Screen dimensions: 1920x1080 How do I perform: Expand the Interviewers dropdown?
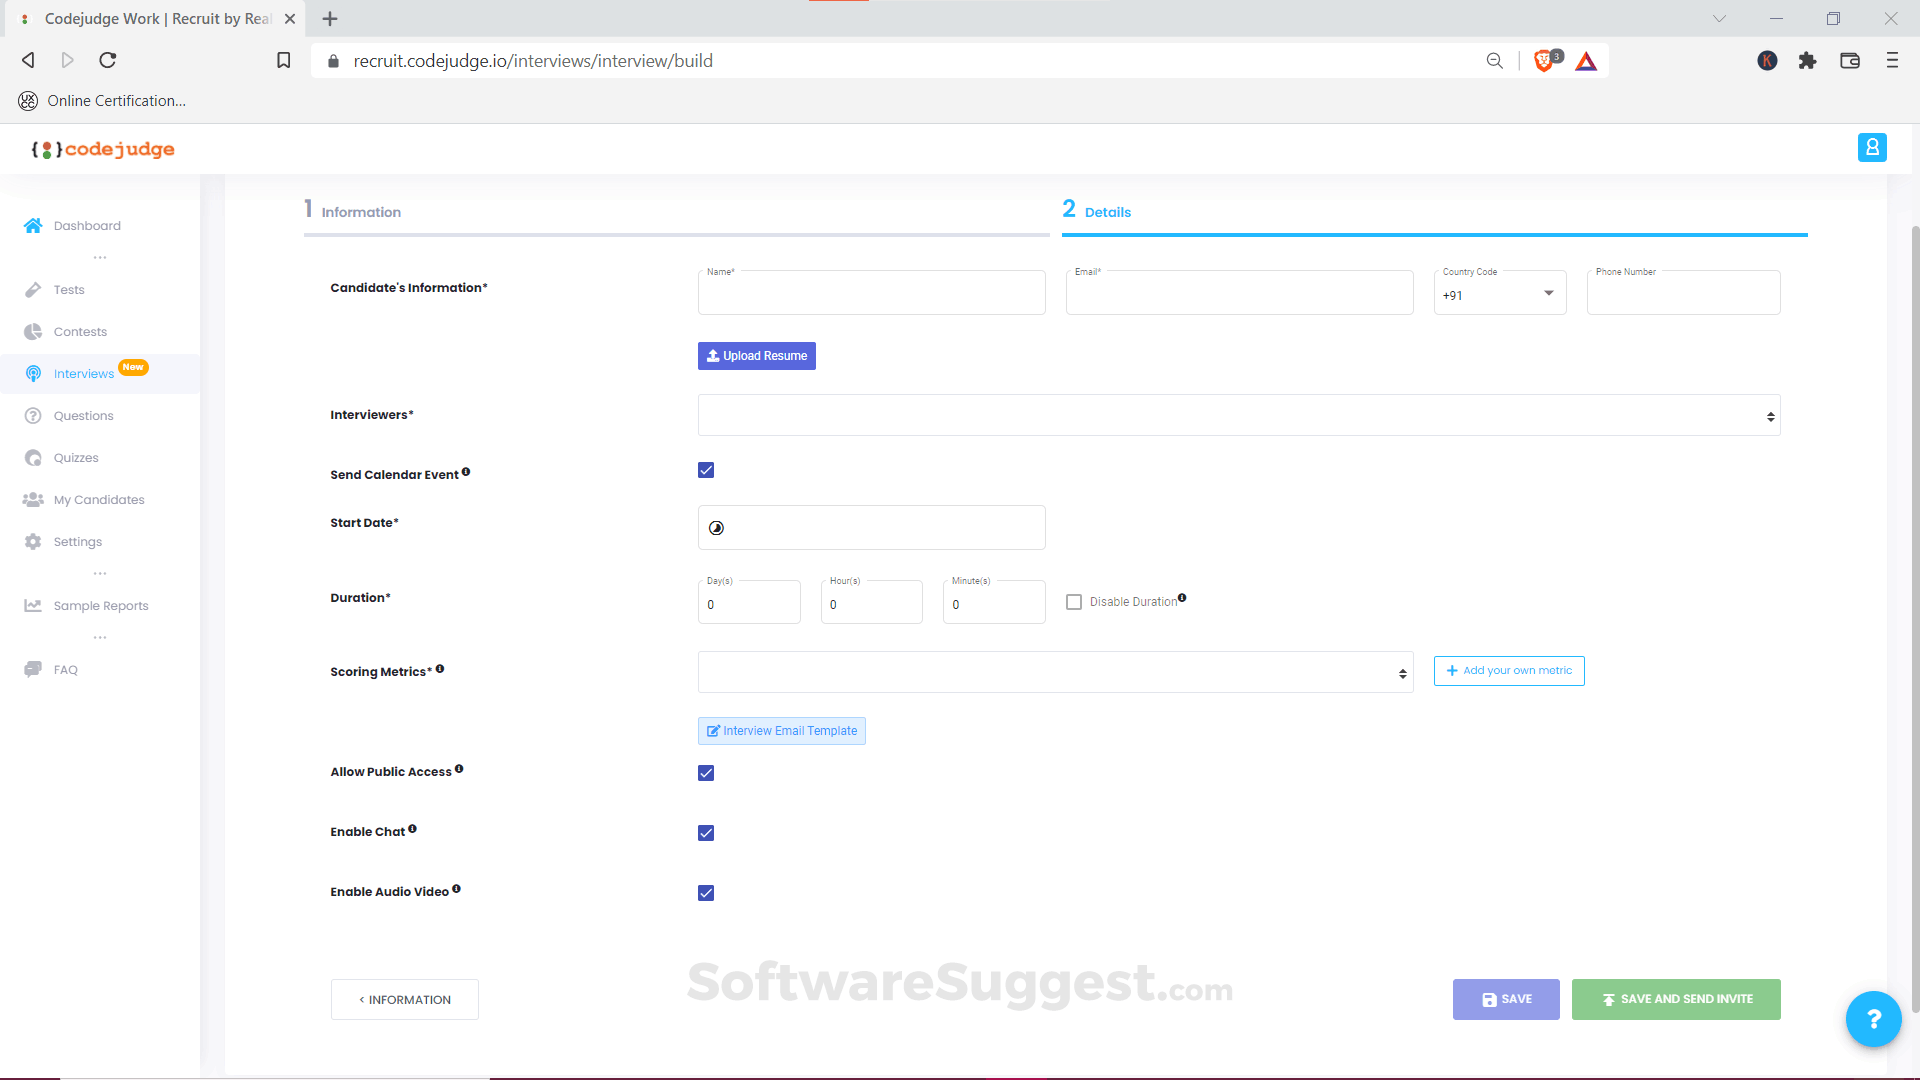[1238, 415]
